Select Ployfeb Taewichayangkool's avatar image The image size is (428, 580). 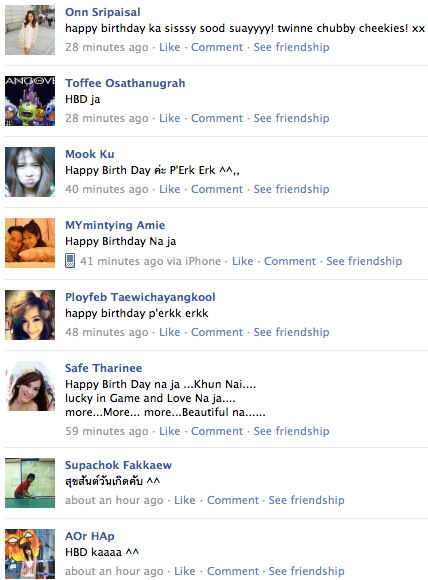[30, 315]
